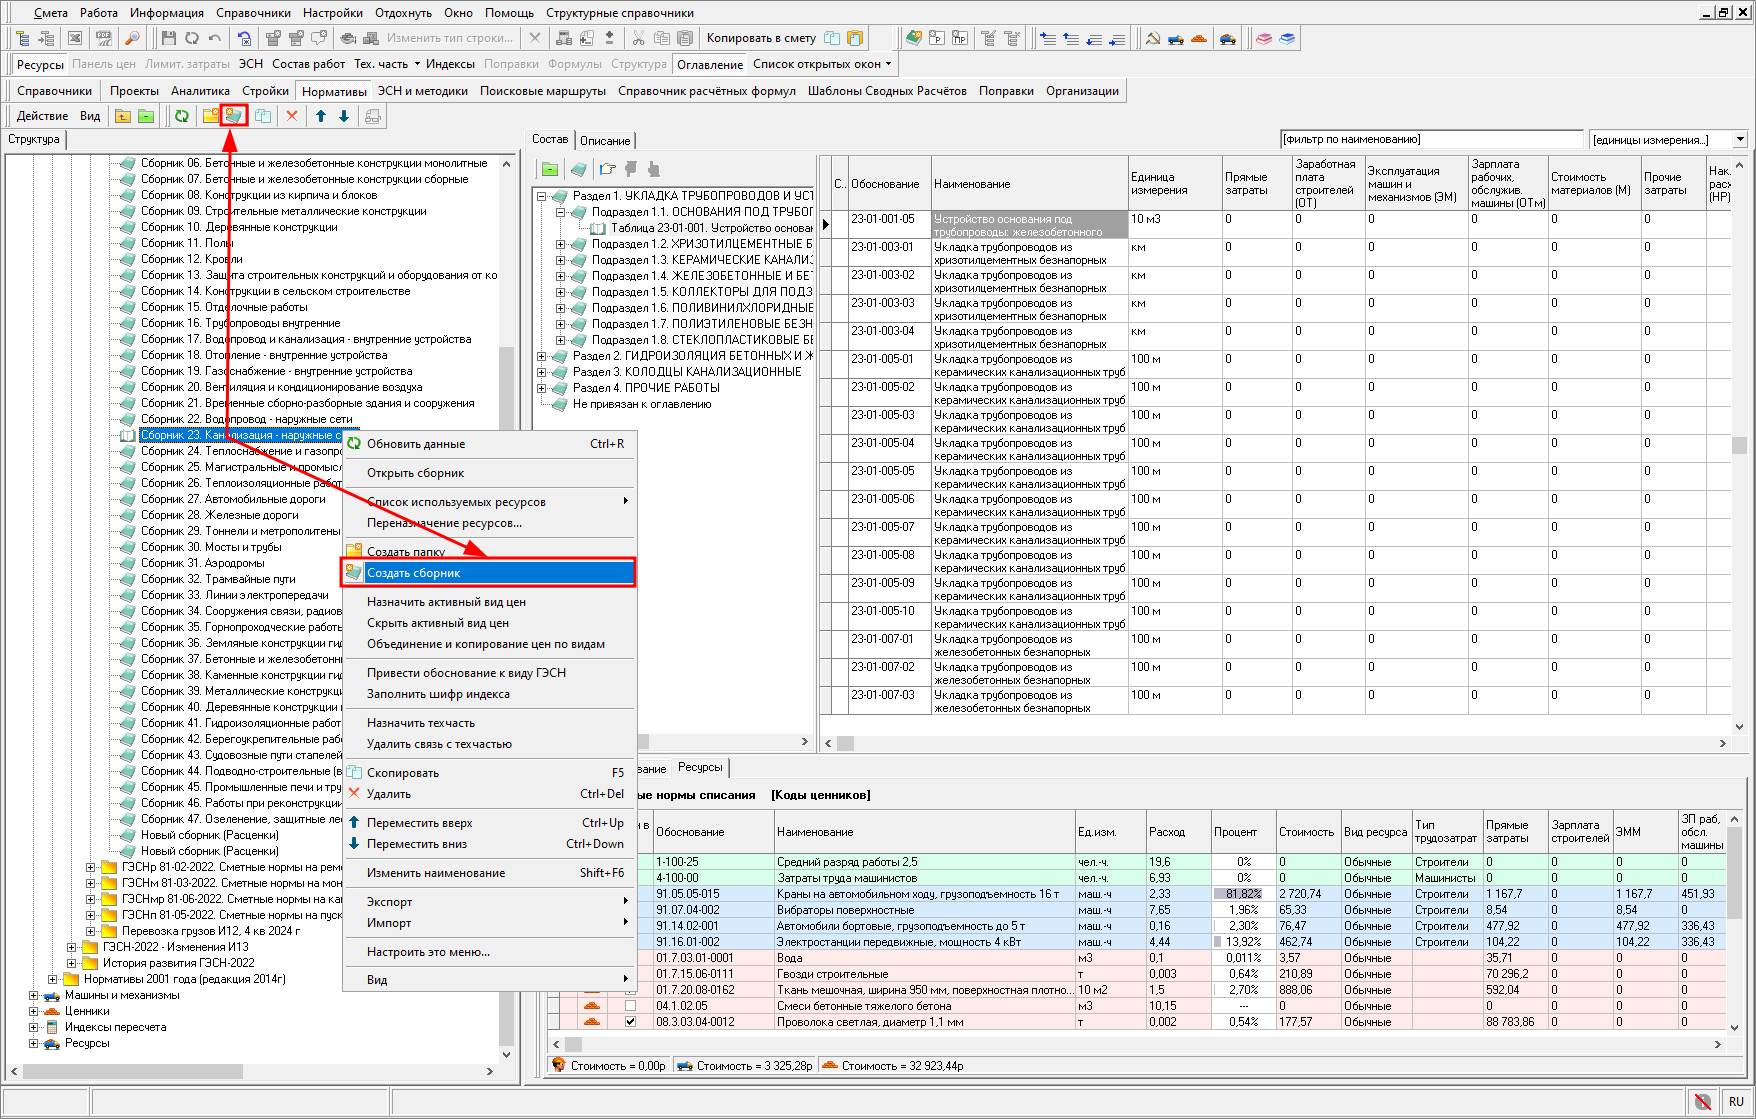Click the pointing hand icon in Состав toolbar
The width and height of the screenshot is (1756, 1119).
pyautogui.click(x=607, y=169)
